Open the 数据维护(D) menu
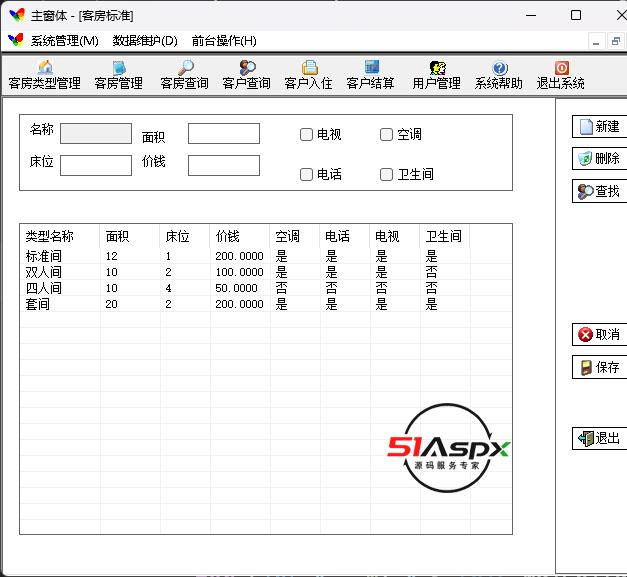The height and width of the screenshot is (577, 627). (145, 40)
